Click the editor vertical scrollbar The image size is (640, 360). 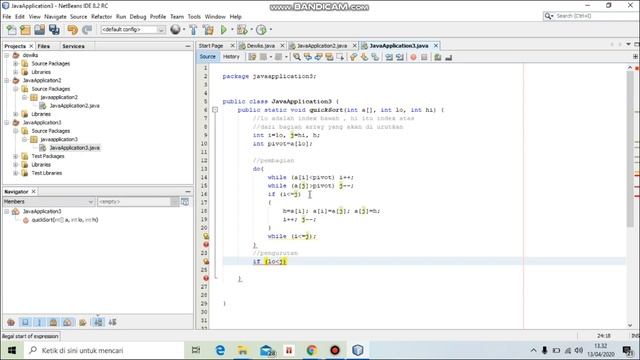pos(630,149)
